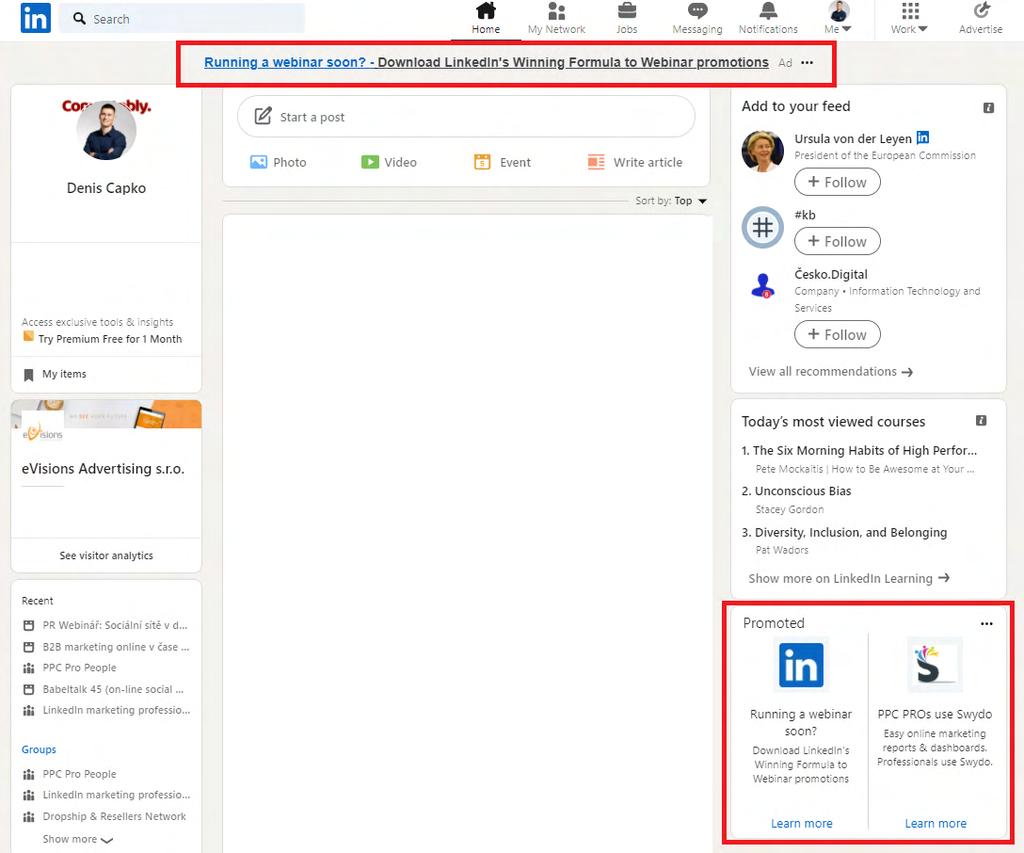
Task: Open the webinar ad banner link
Action: point(486,62)
